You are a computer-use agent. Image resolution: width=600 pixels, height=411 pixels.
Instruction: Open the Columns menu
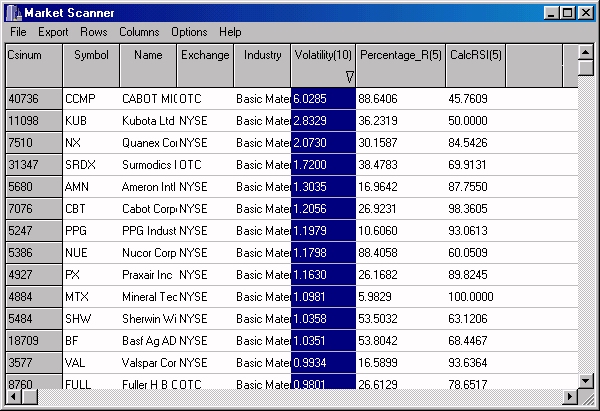tap(139, 32)
